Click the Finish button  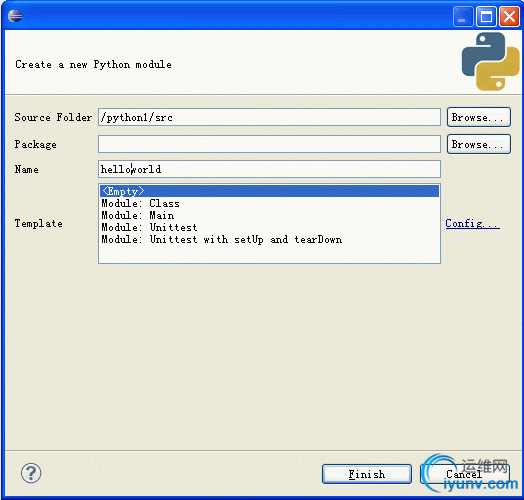pyautogui.click(x=367, y=474)
